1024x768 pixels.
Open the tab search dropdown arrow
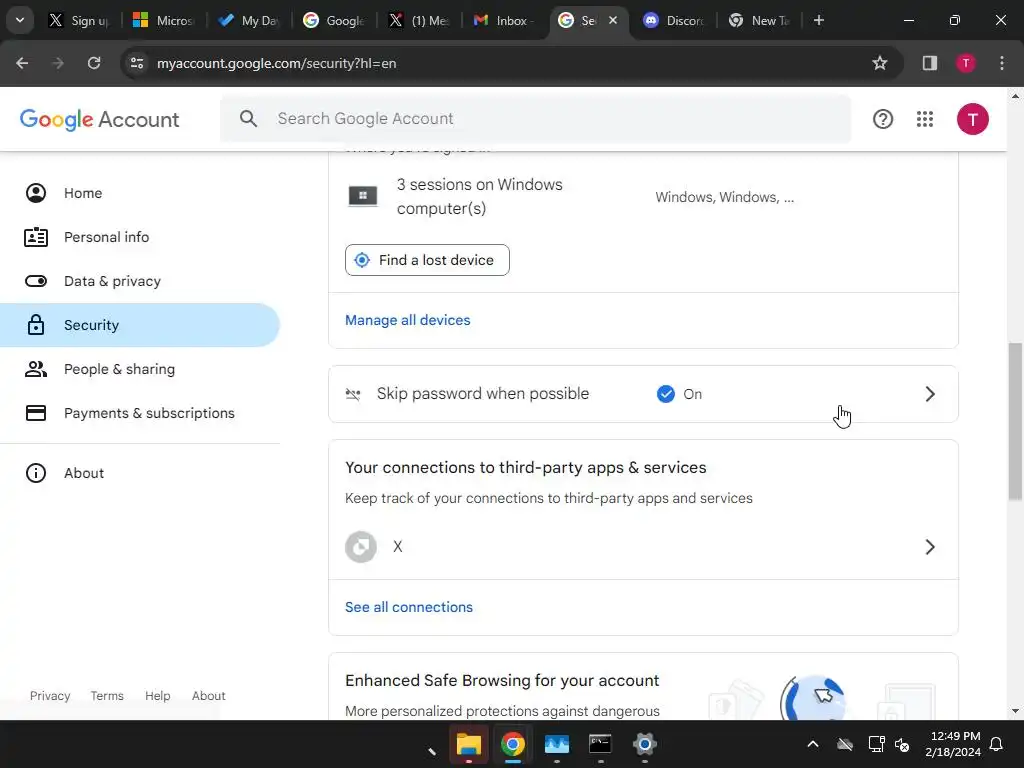[x=20, y=20]
